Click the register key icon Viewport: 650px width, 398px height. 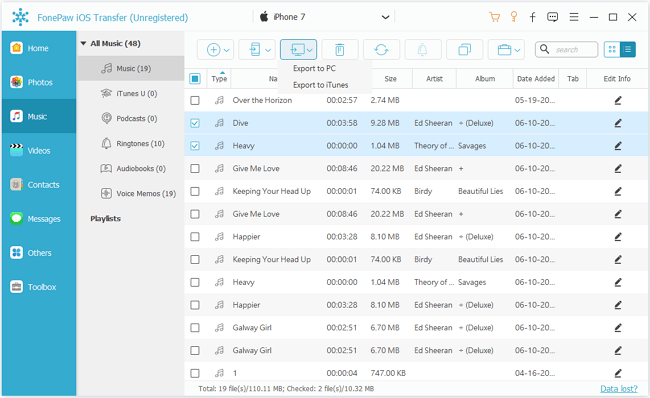(514, 17)
